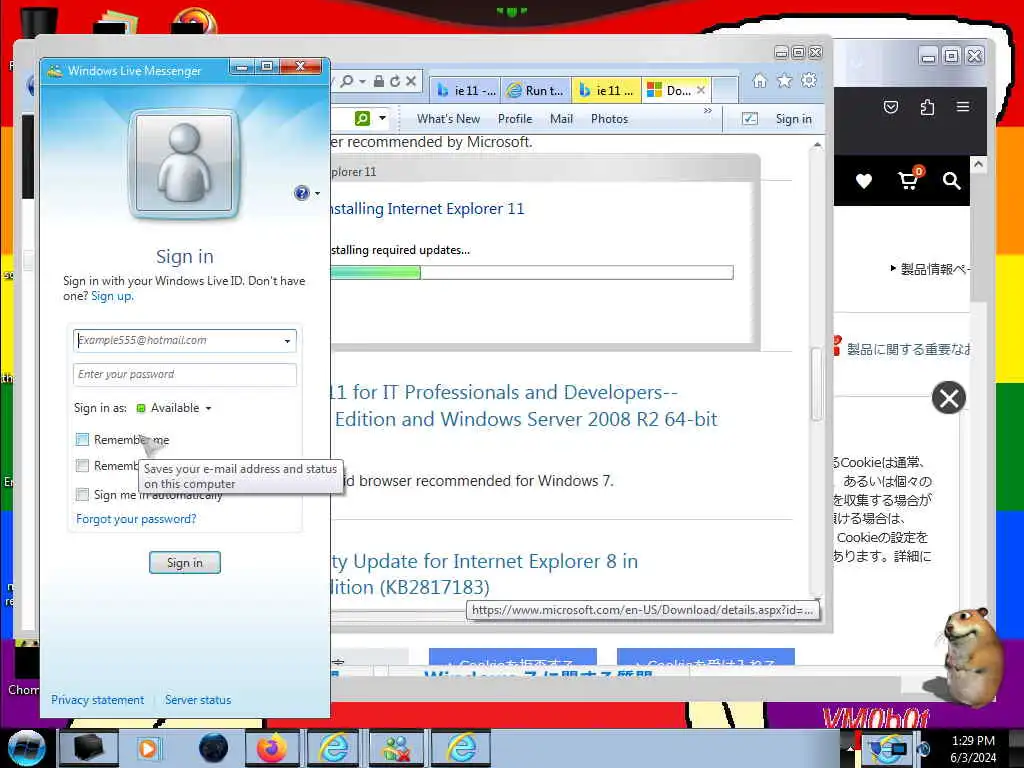Click the Sign up link
Viewport: 1024px width, 768px height.
[111, 296]
